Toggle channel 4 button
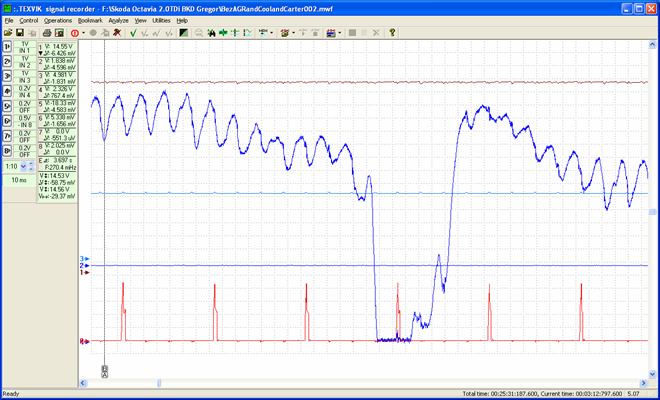This screenshot has height=400, width=660. (x=7, y=91)
